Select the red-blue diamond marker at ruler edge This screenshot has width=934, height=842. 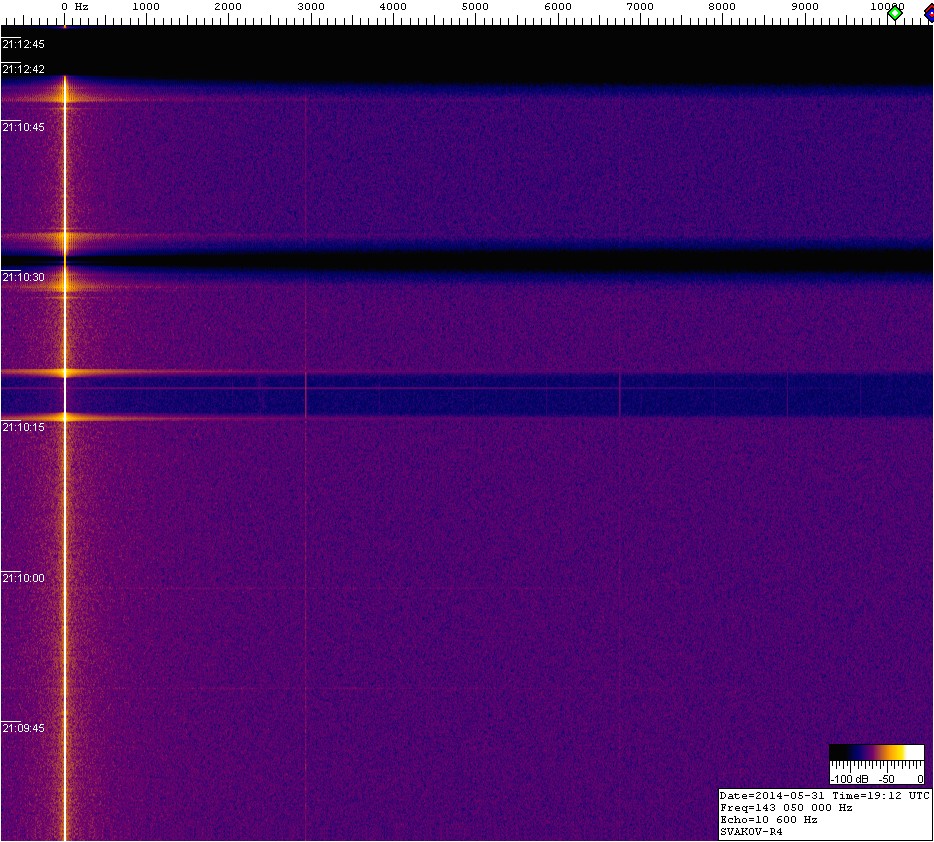tap(929, 11)
